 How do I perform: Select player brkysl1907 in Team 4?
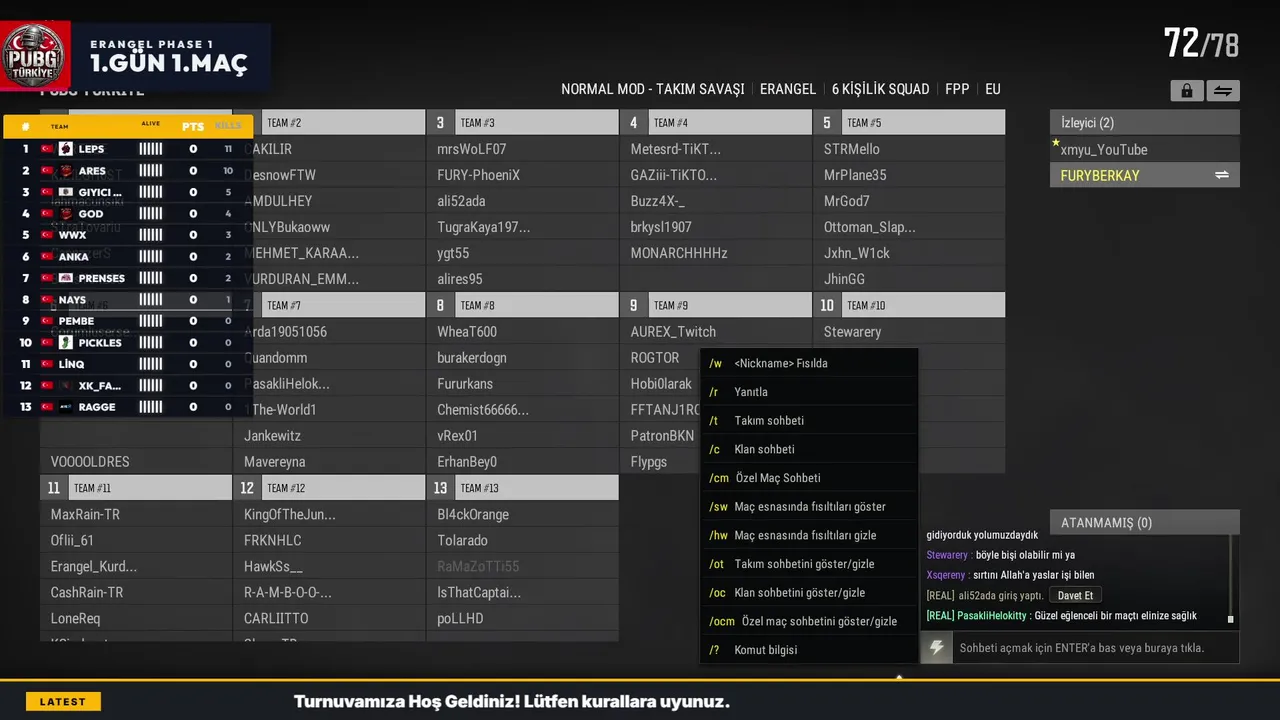point(715,227)
